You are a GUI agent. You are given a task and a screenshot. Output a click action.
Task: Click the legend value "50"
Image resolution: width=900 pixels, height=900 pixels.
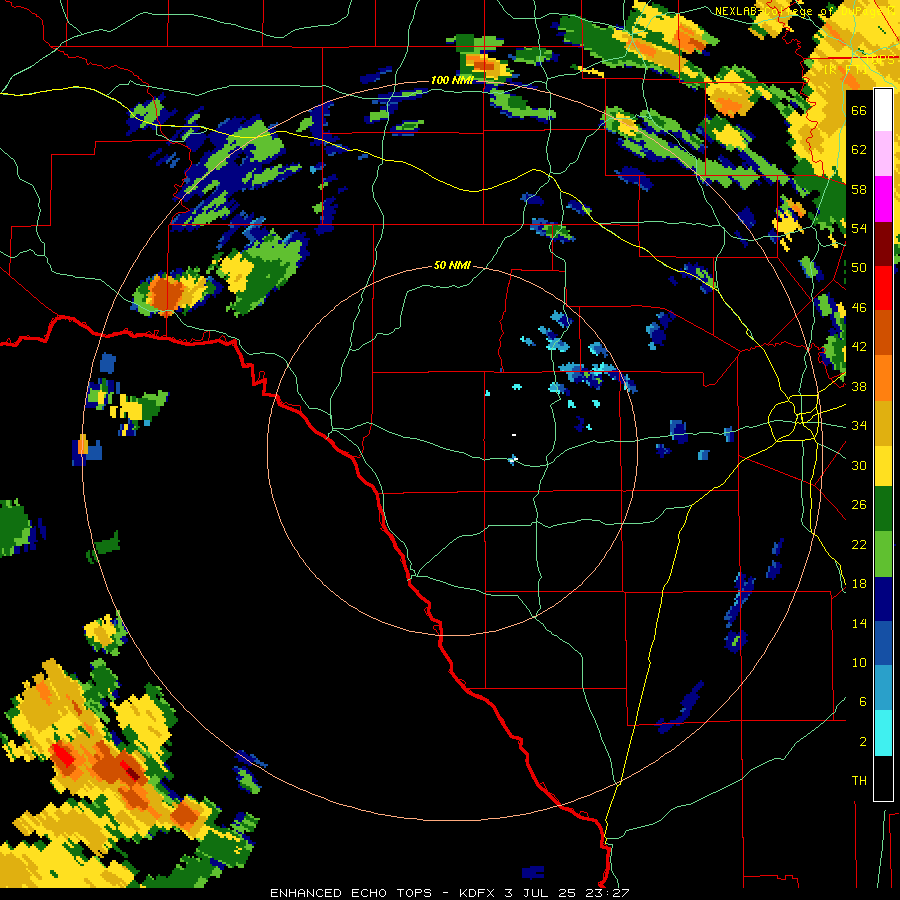pos(859,267)
